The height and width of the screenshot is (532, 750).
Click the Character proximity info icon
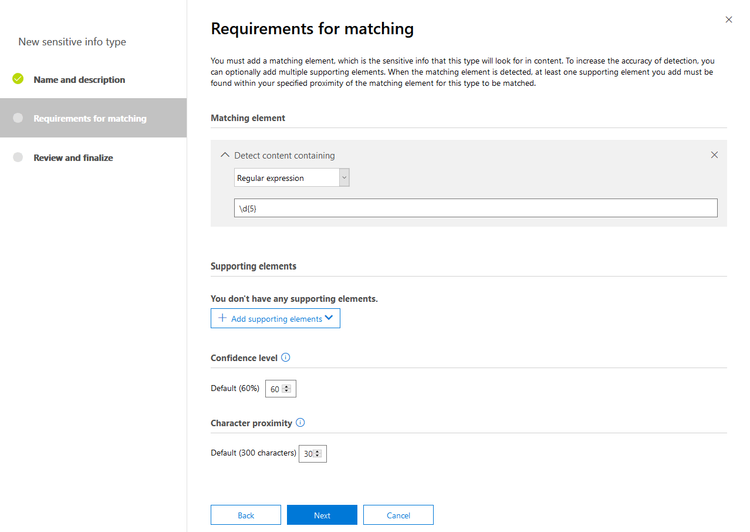(x=301, y=423)
